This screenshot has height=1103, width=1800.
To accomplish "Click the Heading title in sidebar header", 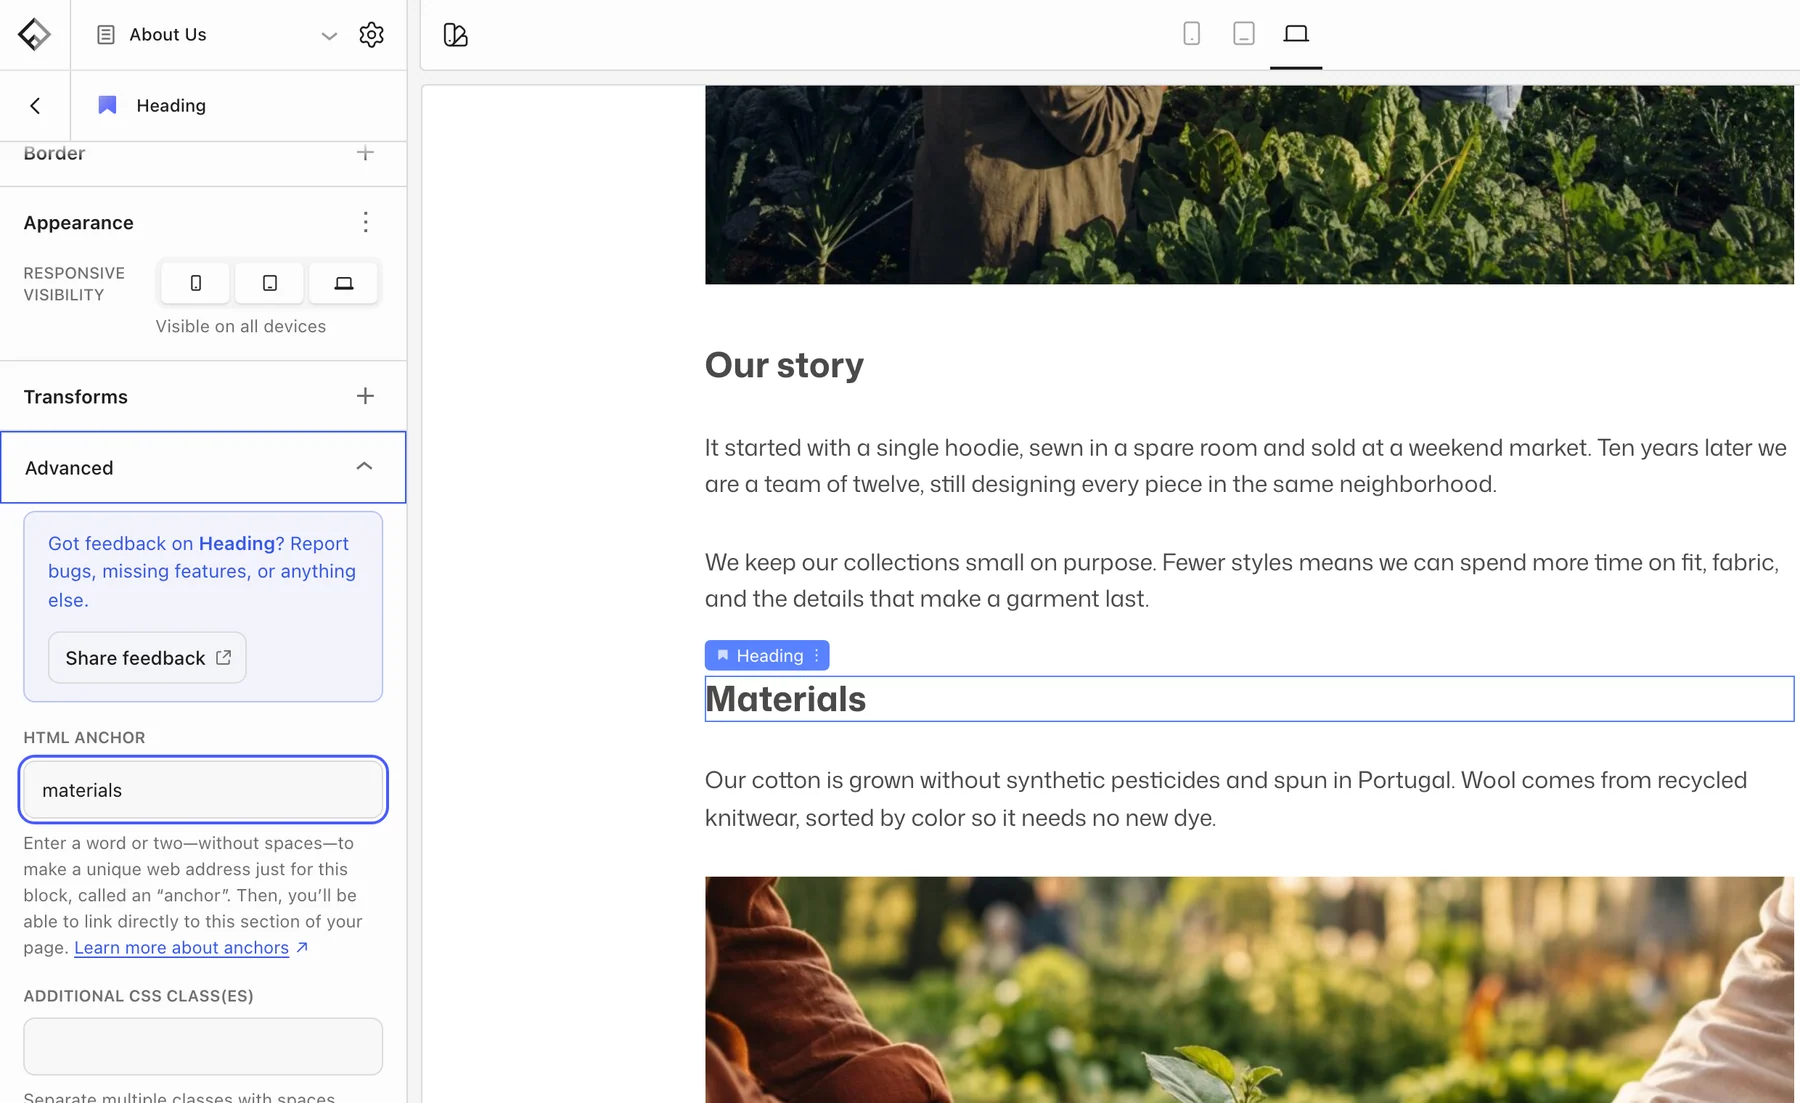I will point(171,105).
